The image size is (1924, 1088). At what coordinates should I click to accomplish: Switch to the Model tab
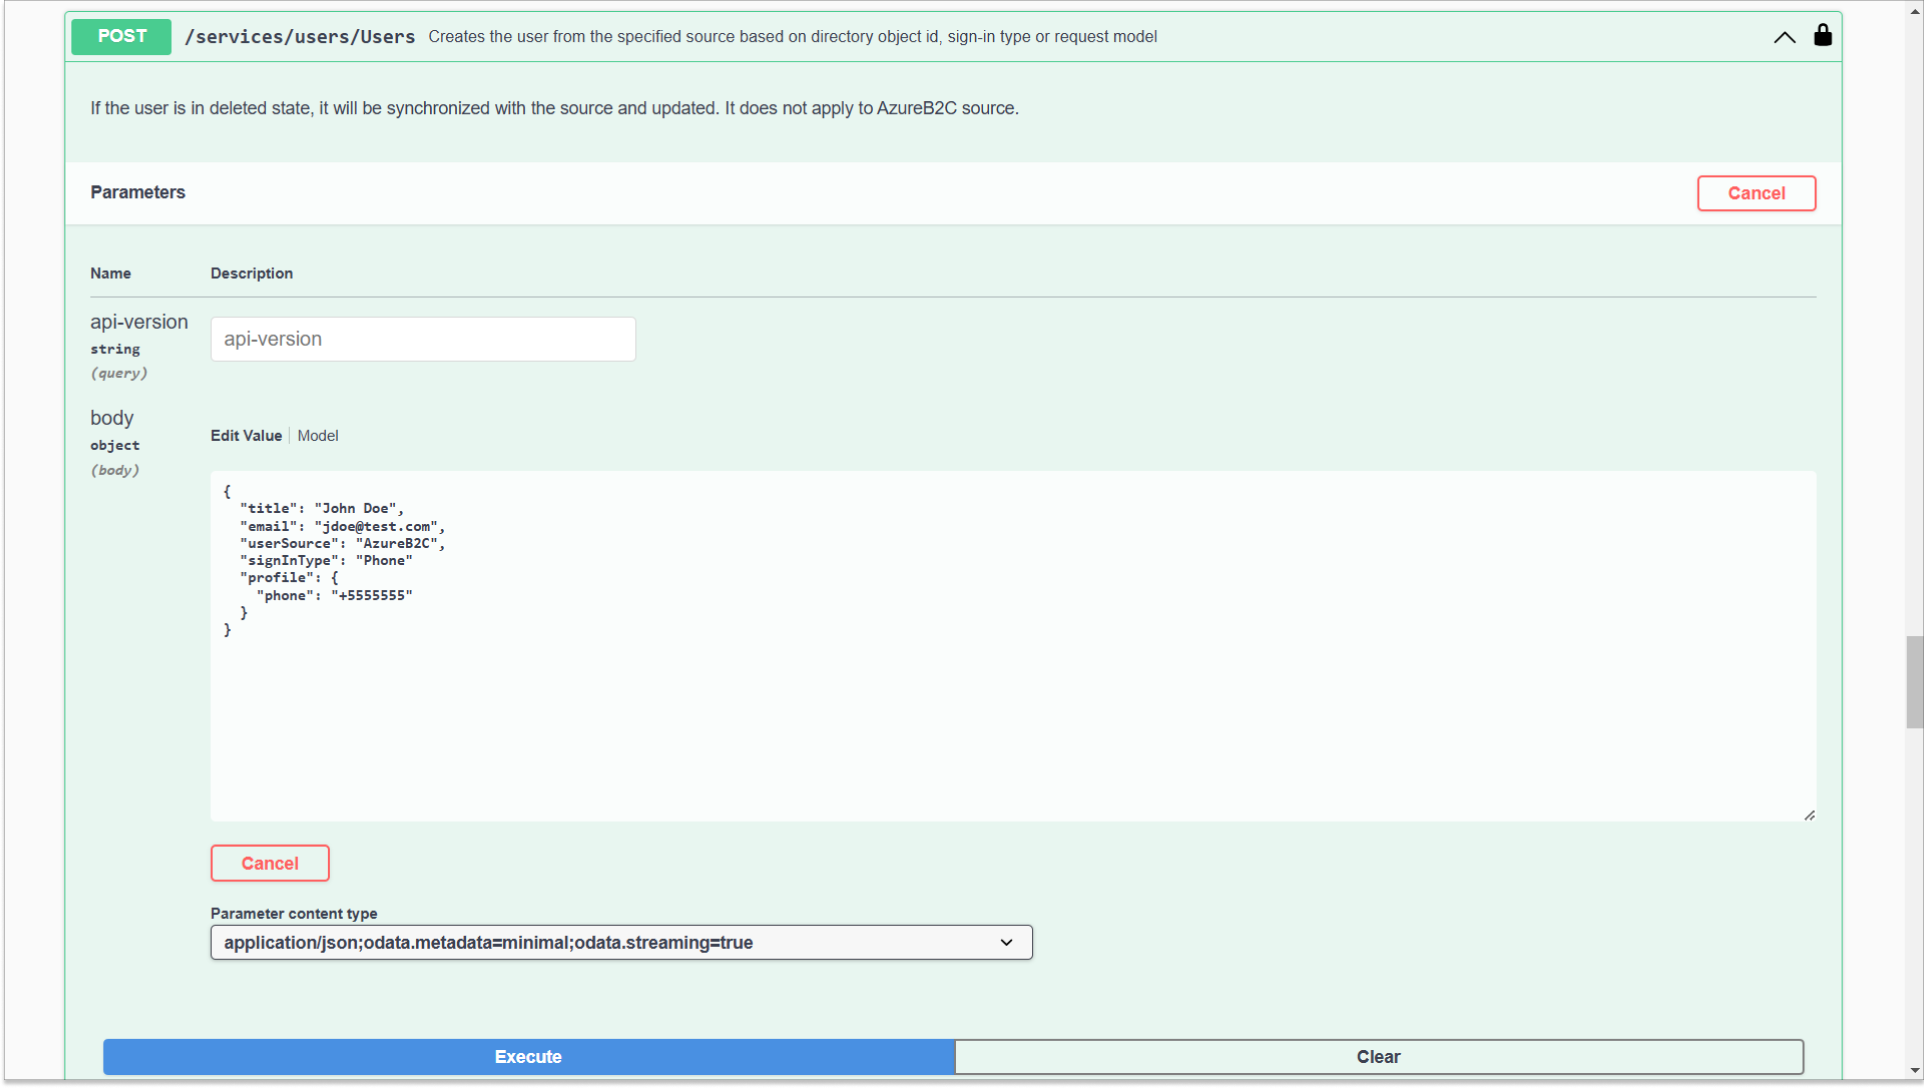[317, 436]
